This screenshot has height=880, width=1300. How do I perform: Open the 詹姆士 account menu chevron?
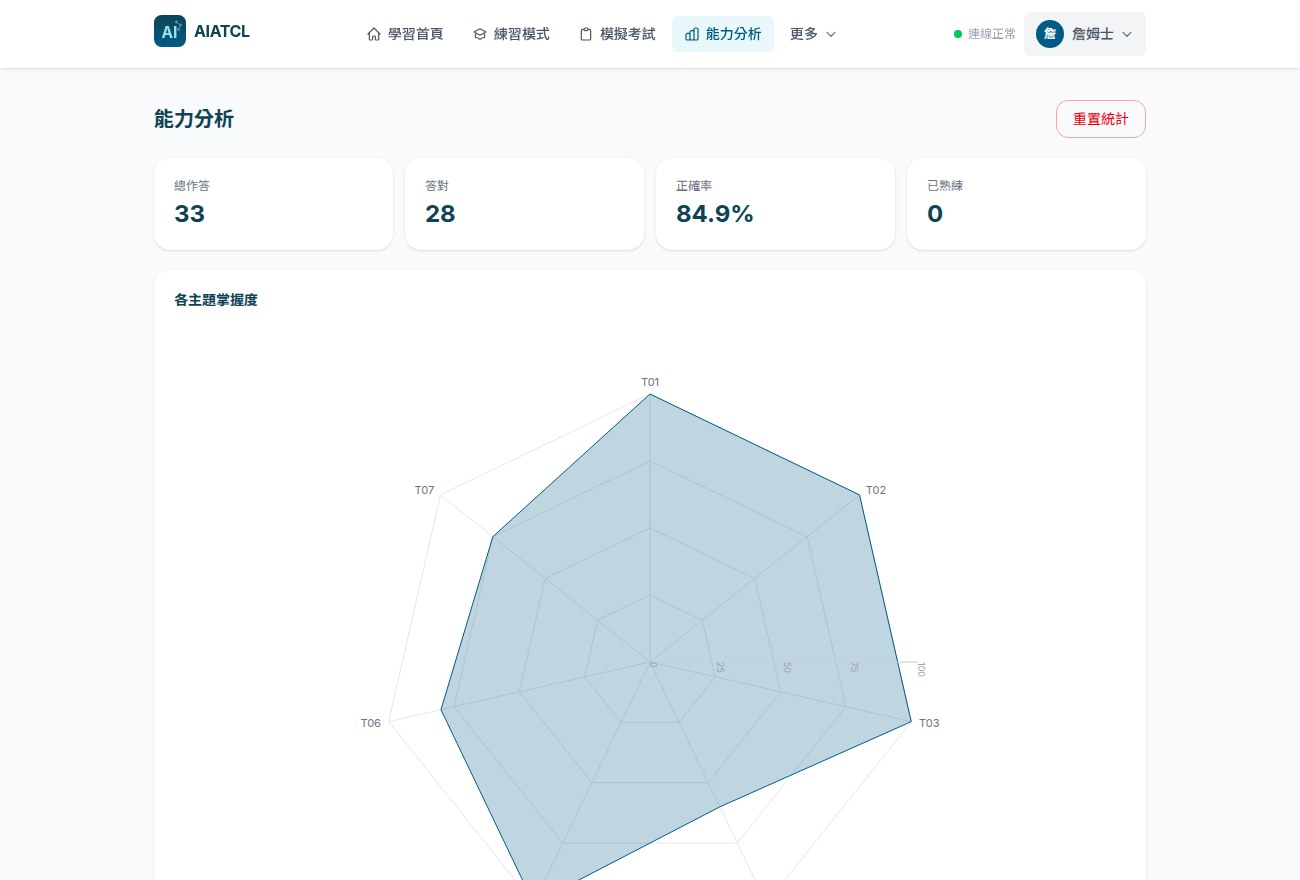click(1127, 34)
